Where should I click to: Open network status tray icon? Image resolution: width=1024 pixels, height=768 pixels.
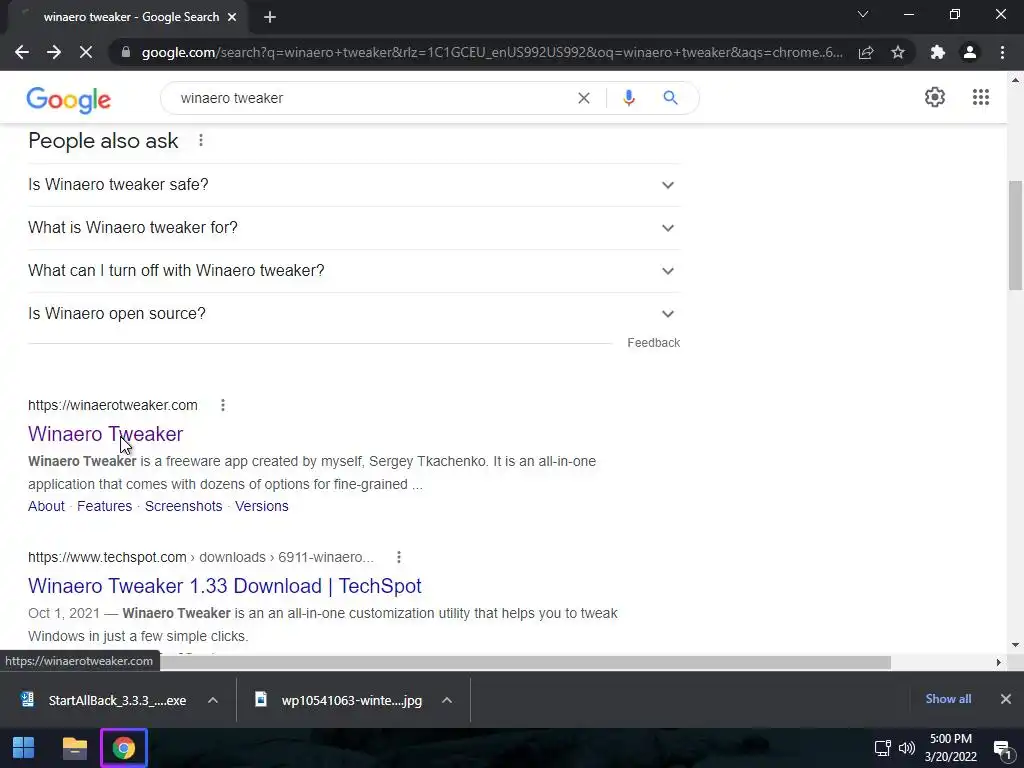tap(882, 748)
